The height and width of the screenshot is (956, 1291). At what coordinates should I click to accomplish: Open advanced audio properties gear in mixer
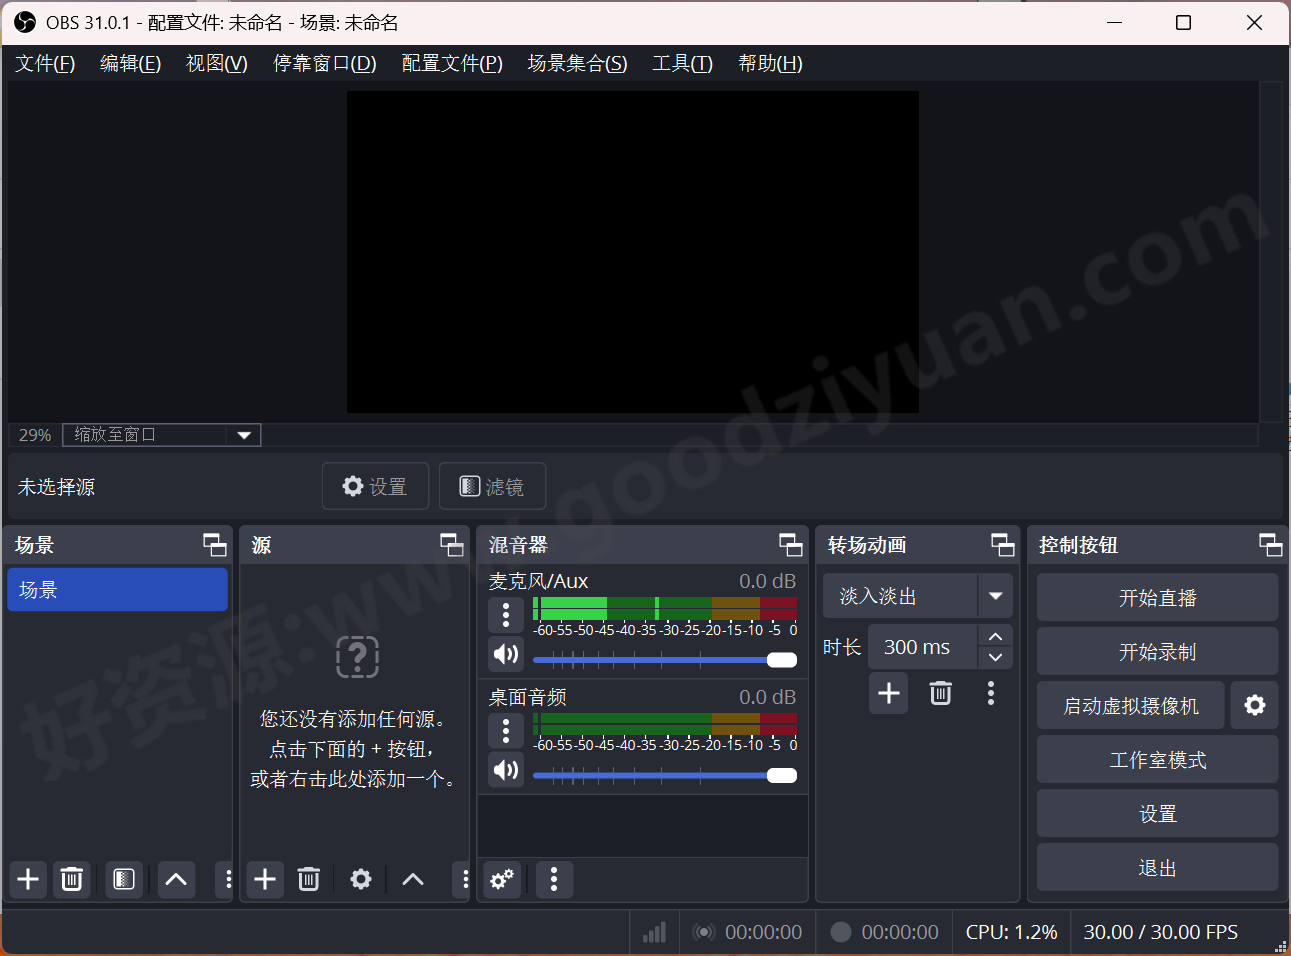point(501,879)
